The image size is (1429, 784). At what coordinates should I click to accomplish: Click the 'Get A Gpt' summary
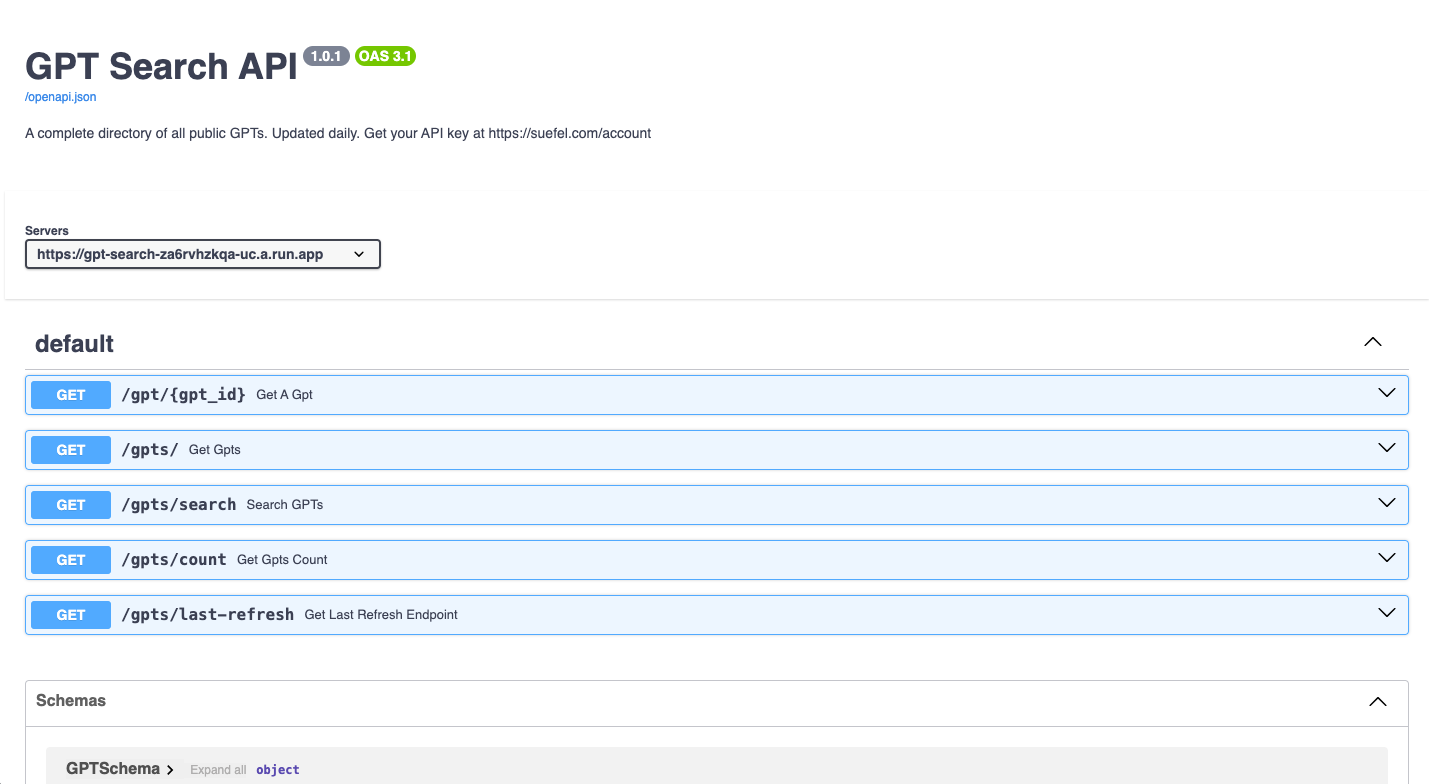(285, 395)
